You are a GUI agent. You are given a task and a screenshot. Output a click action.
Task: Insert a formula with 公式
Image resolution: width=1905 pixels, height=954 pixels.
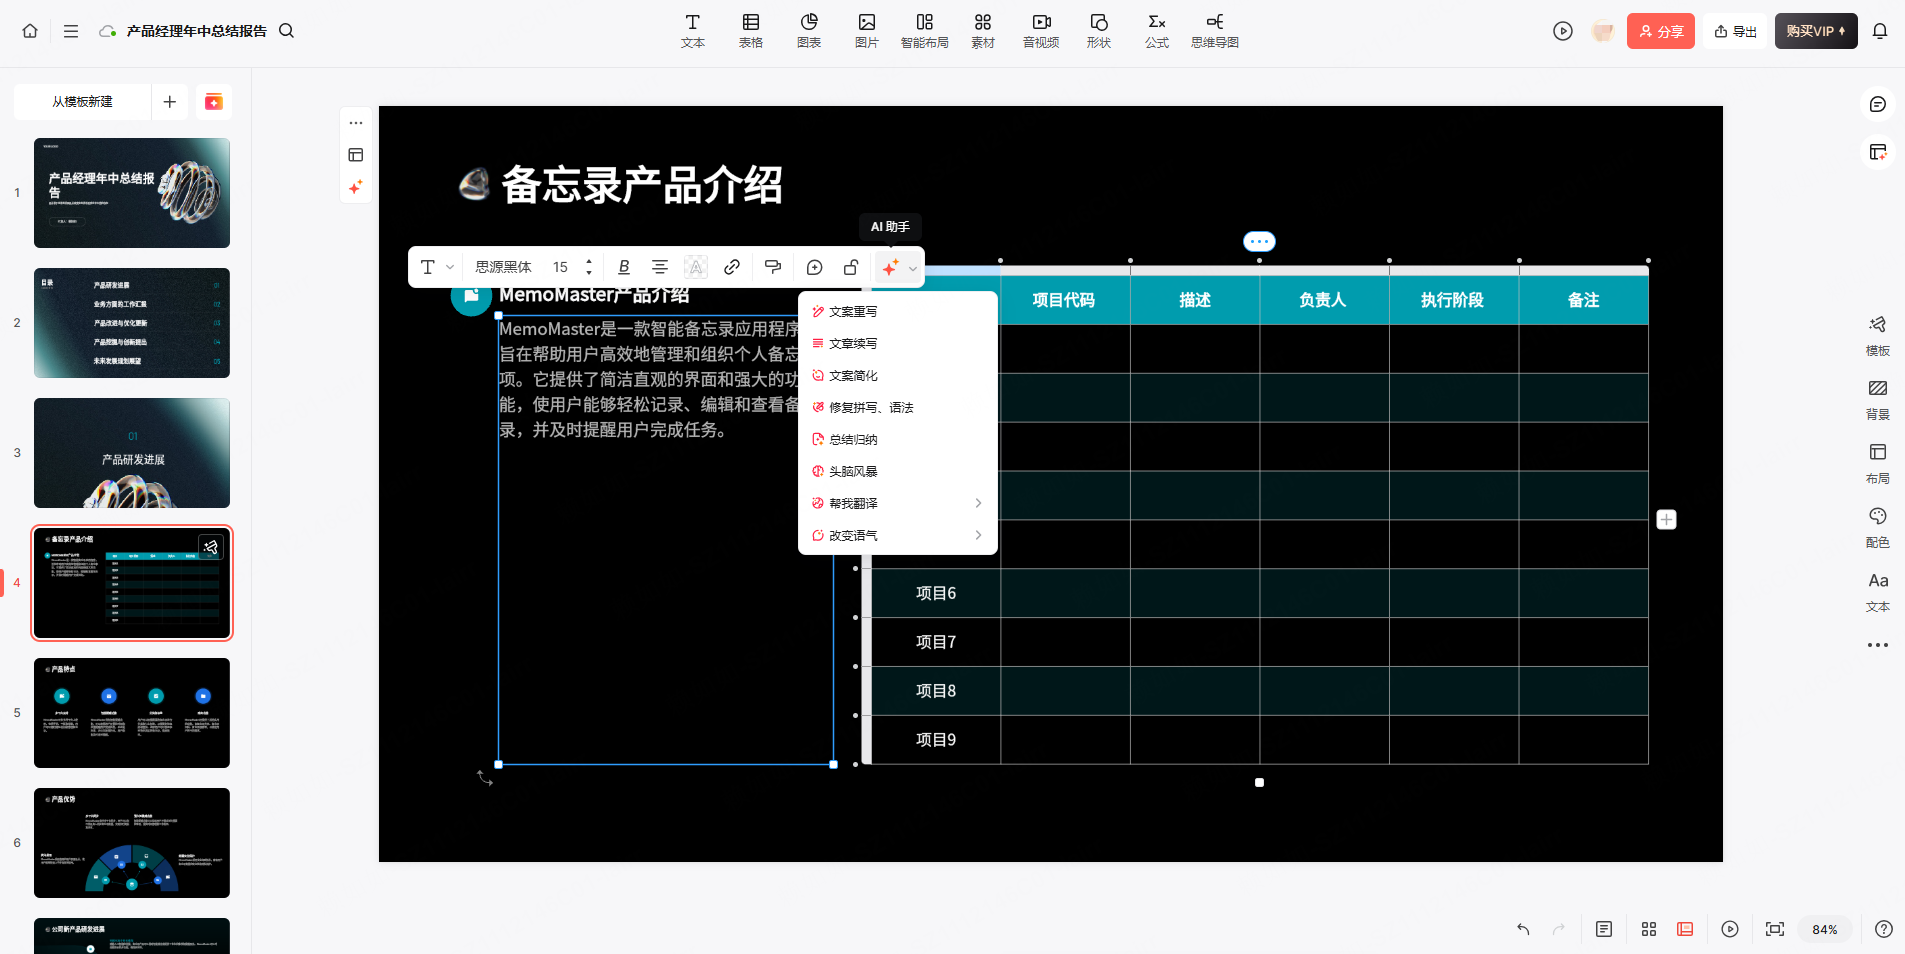[x=1157, y=31]
